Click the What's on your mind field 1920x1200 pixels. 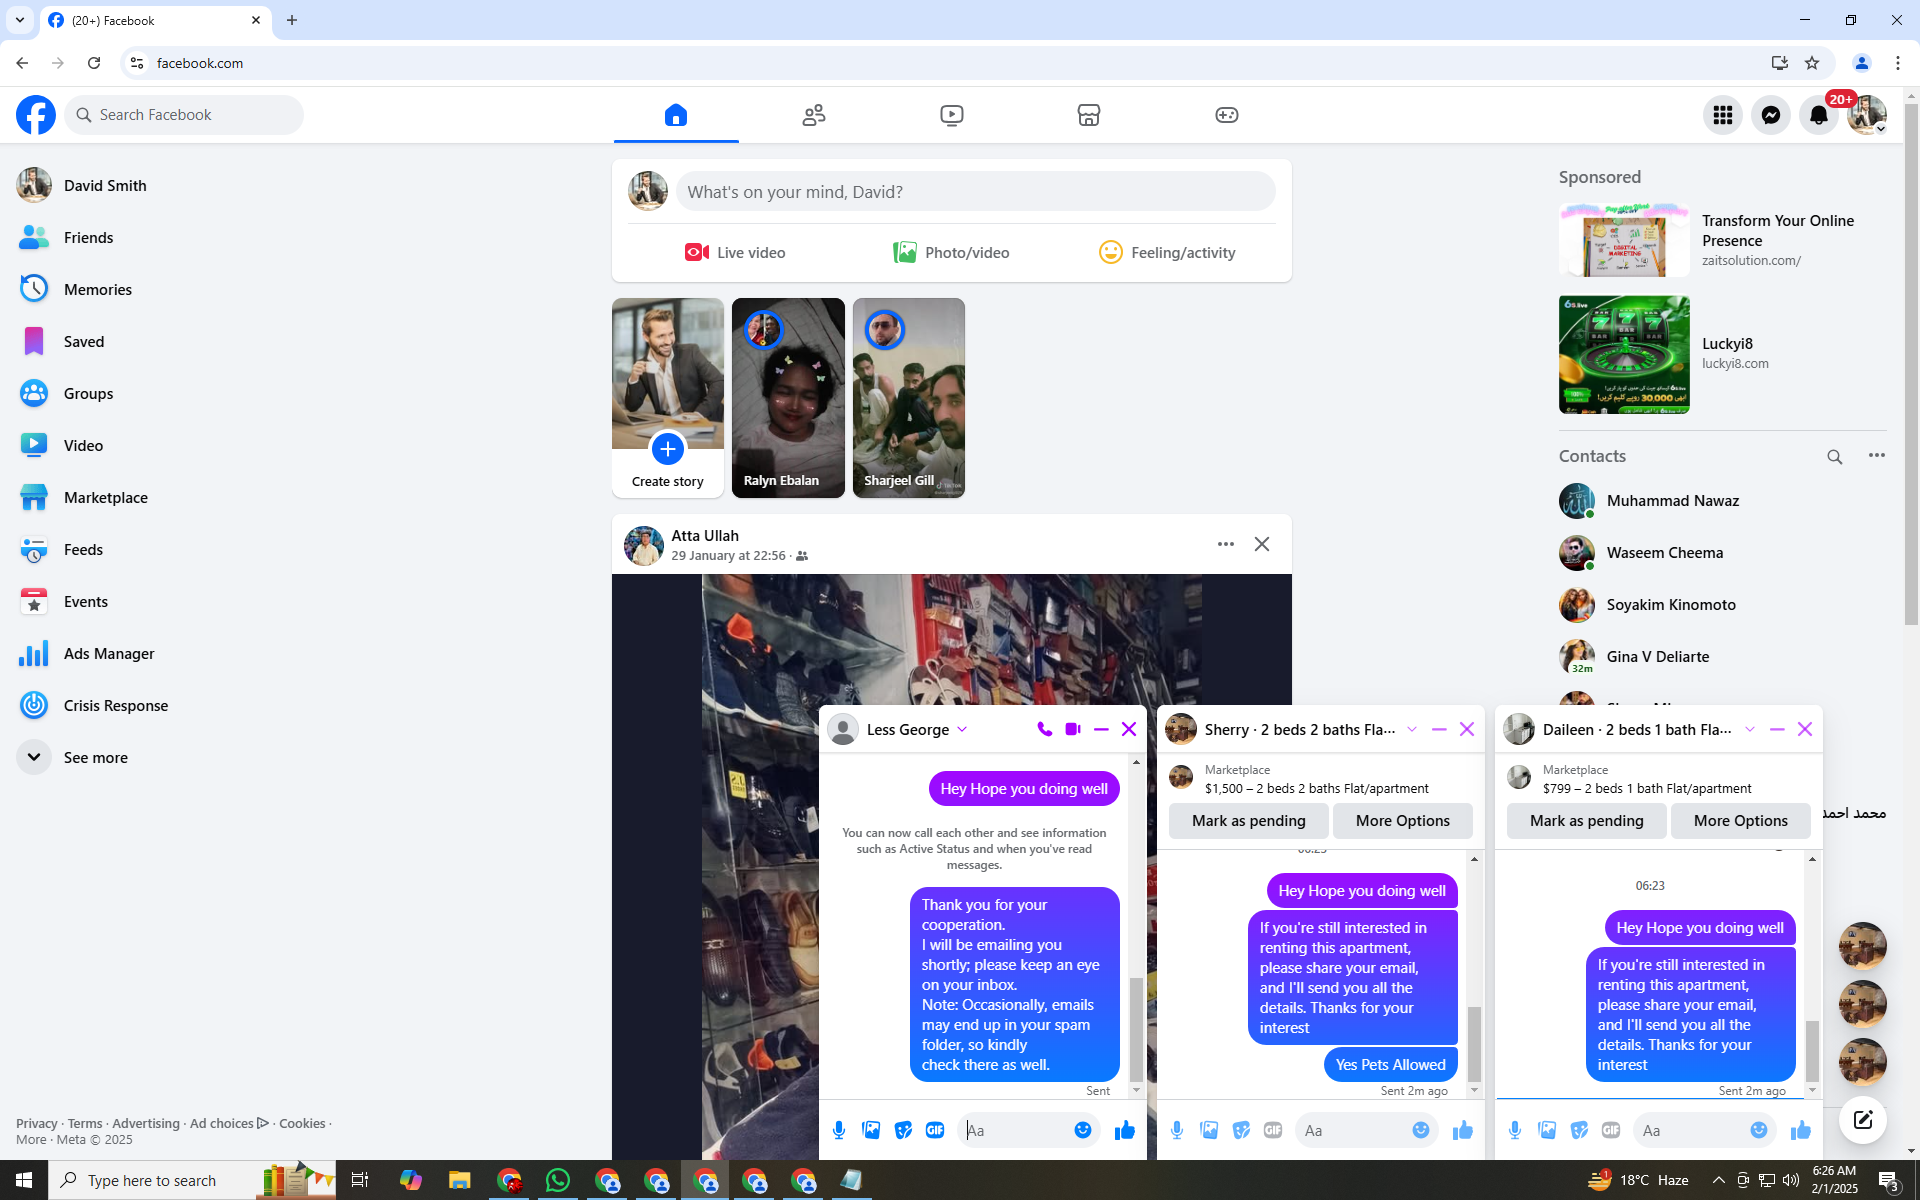pyautogui.click(x=975, y=191)
